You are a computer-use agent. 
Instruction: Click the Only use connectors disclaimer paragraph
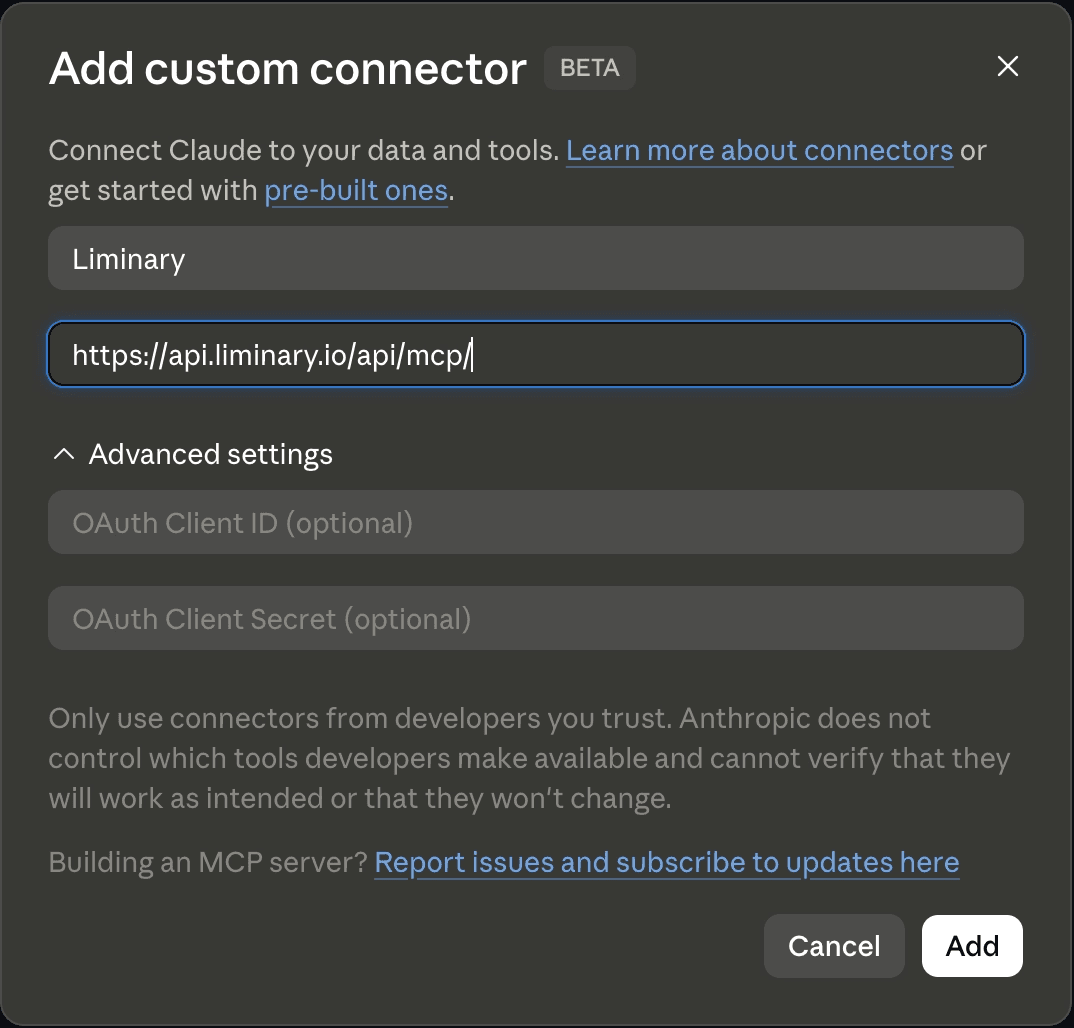(x=529, y=758)
